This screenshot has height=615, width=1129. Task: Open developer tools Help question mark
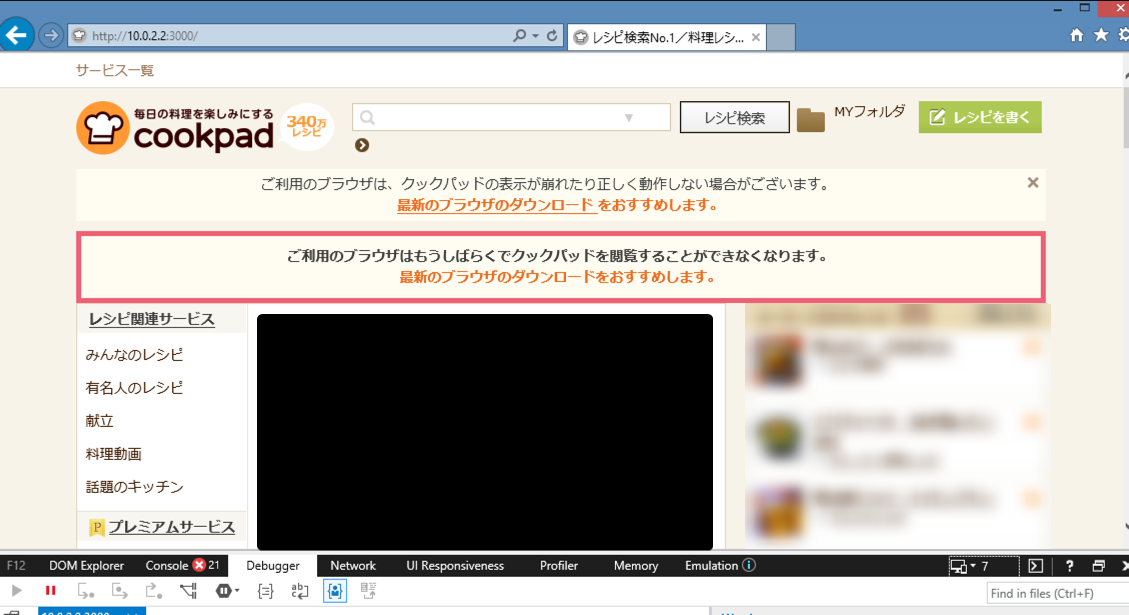1069,567
